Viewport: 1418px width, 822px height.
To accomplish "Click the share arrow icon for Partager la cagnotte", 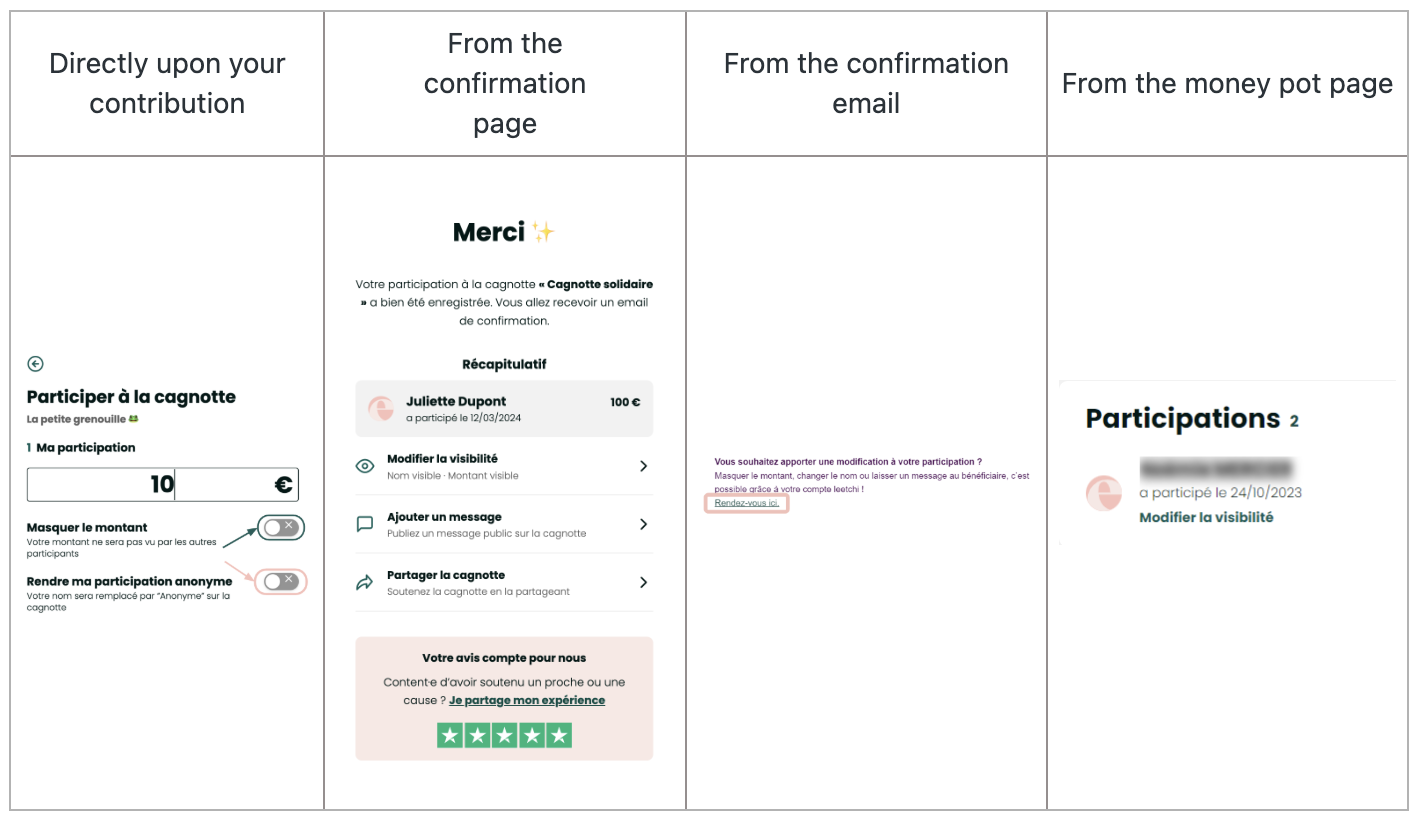I will [366, 582].
